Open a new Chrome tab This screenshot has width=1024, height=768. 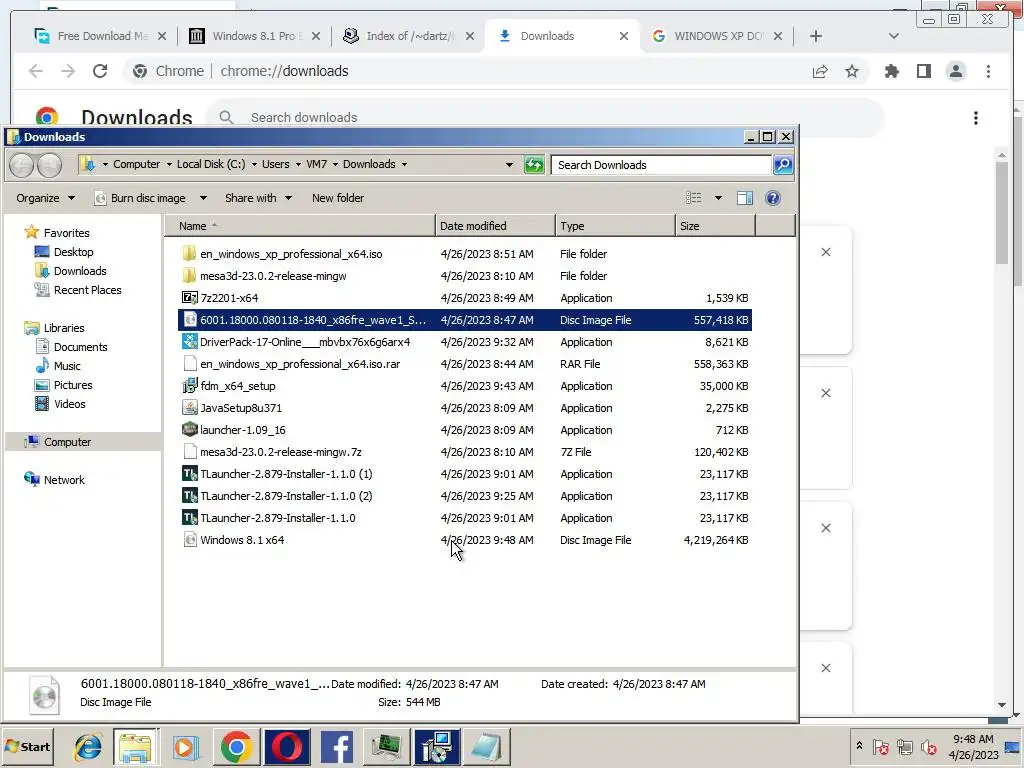pyautogui.click(x=815, y=36)
